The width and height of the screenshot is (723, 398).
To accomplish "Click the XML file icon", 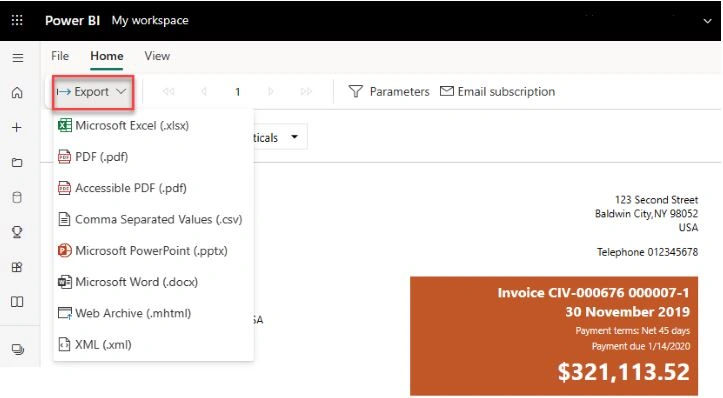I will tap(65, 345).
